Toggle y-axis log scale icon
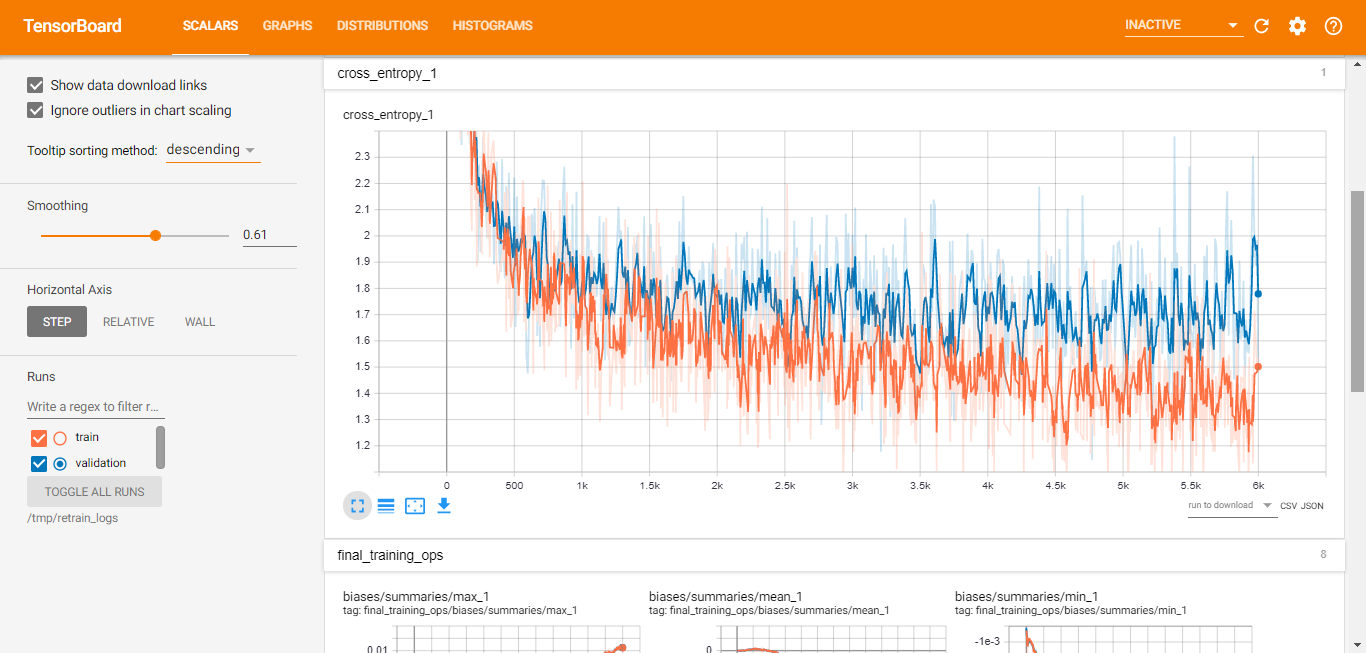 pyautogui.click(x=386, y=506)
